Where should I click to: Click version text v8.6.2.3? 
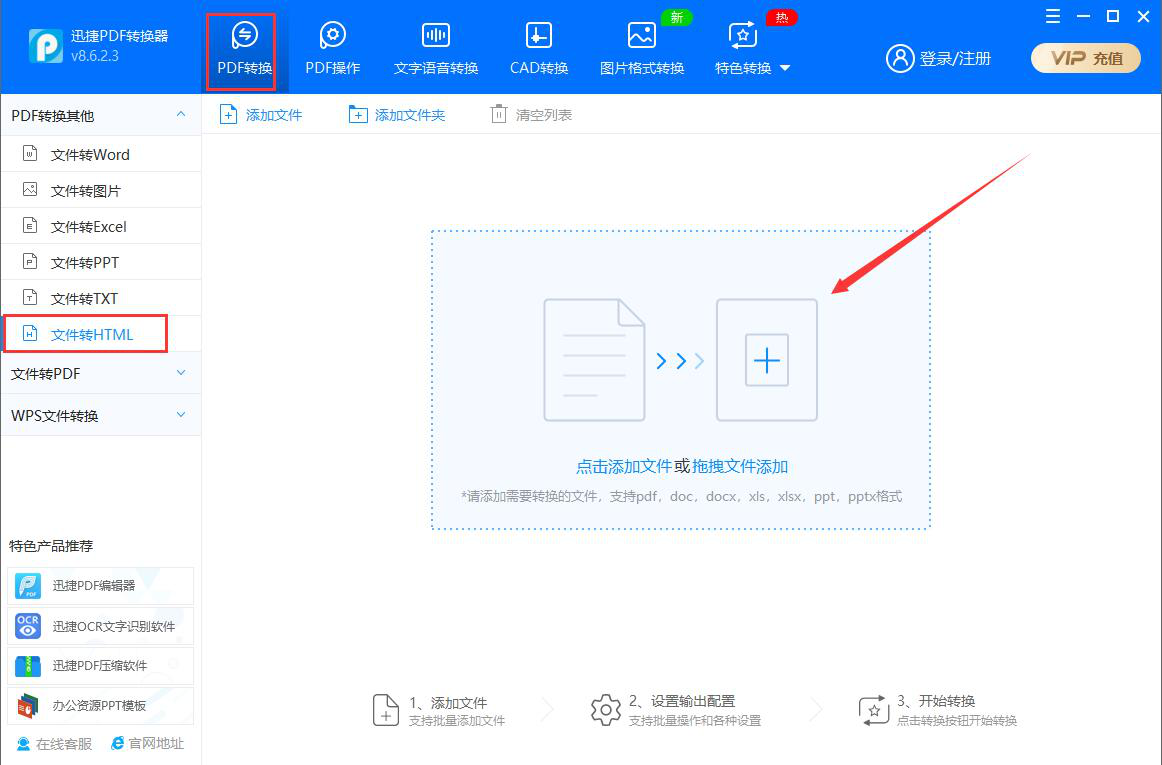tap(95, 56)
